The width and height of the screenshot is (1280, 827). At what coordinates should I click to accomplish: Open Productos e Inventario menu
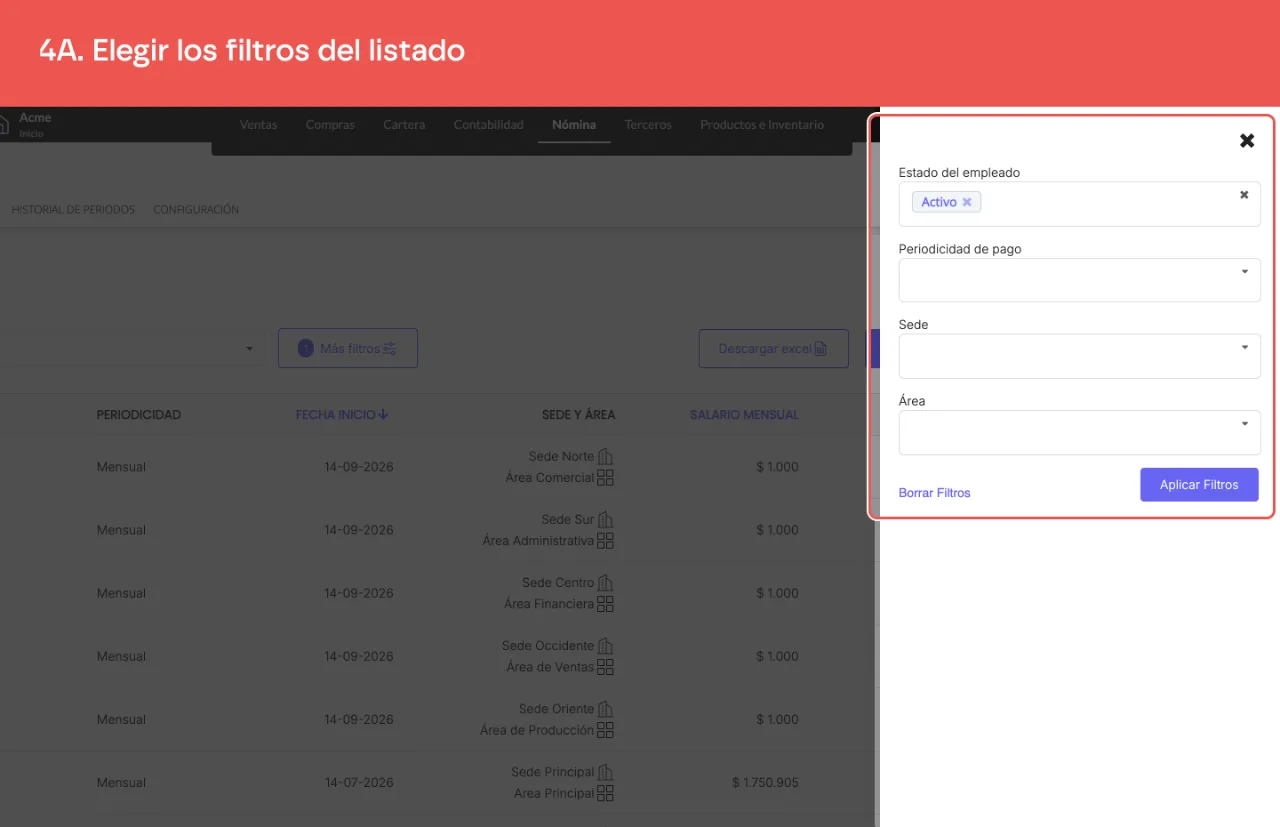(762, 125)
